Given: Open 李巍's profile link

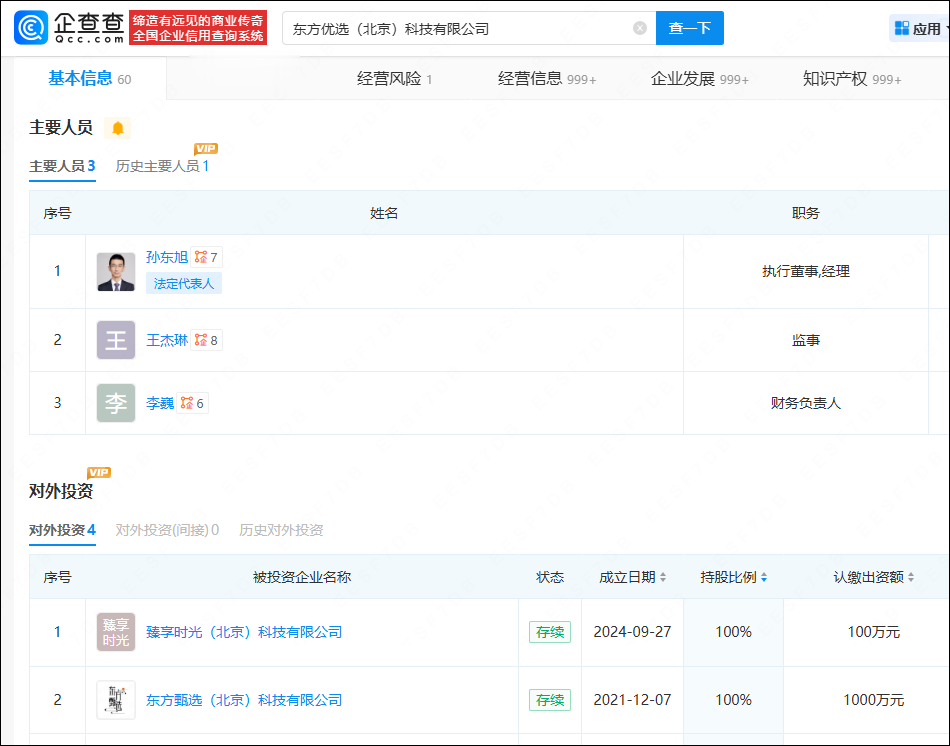Looking at the screenshot, I should tap(160, 403).
